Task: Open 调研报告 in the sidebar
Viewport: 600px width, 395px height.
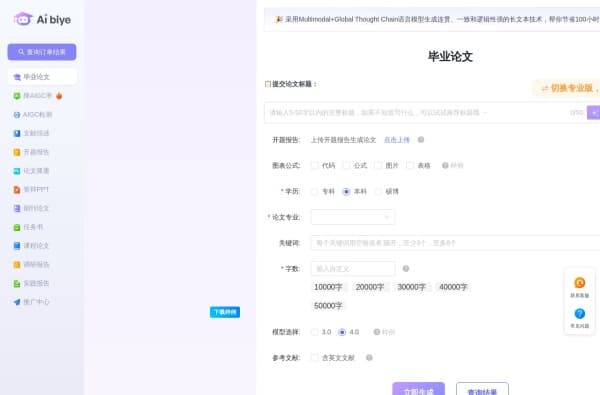Action: coord(37,264)
